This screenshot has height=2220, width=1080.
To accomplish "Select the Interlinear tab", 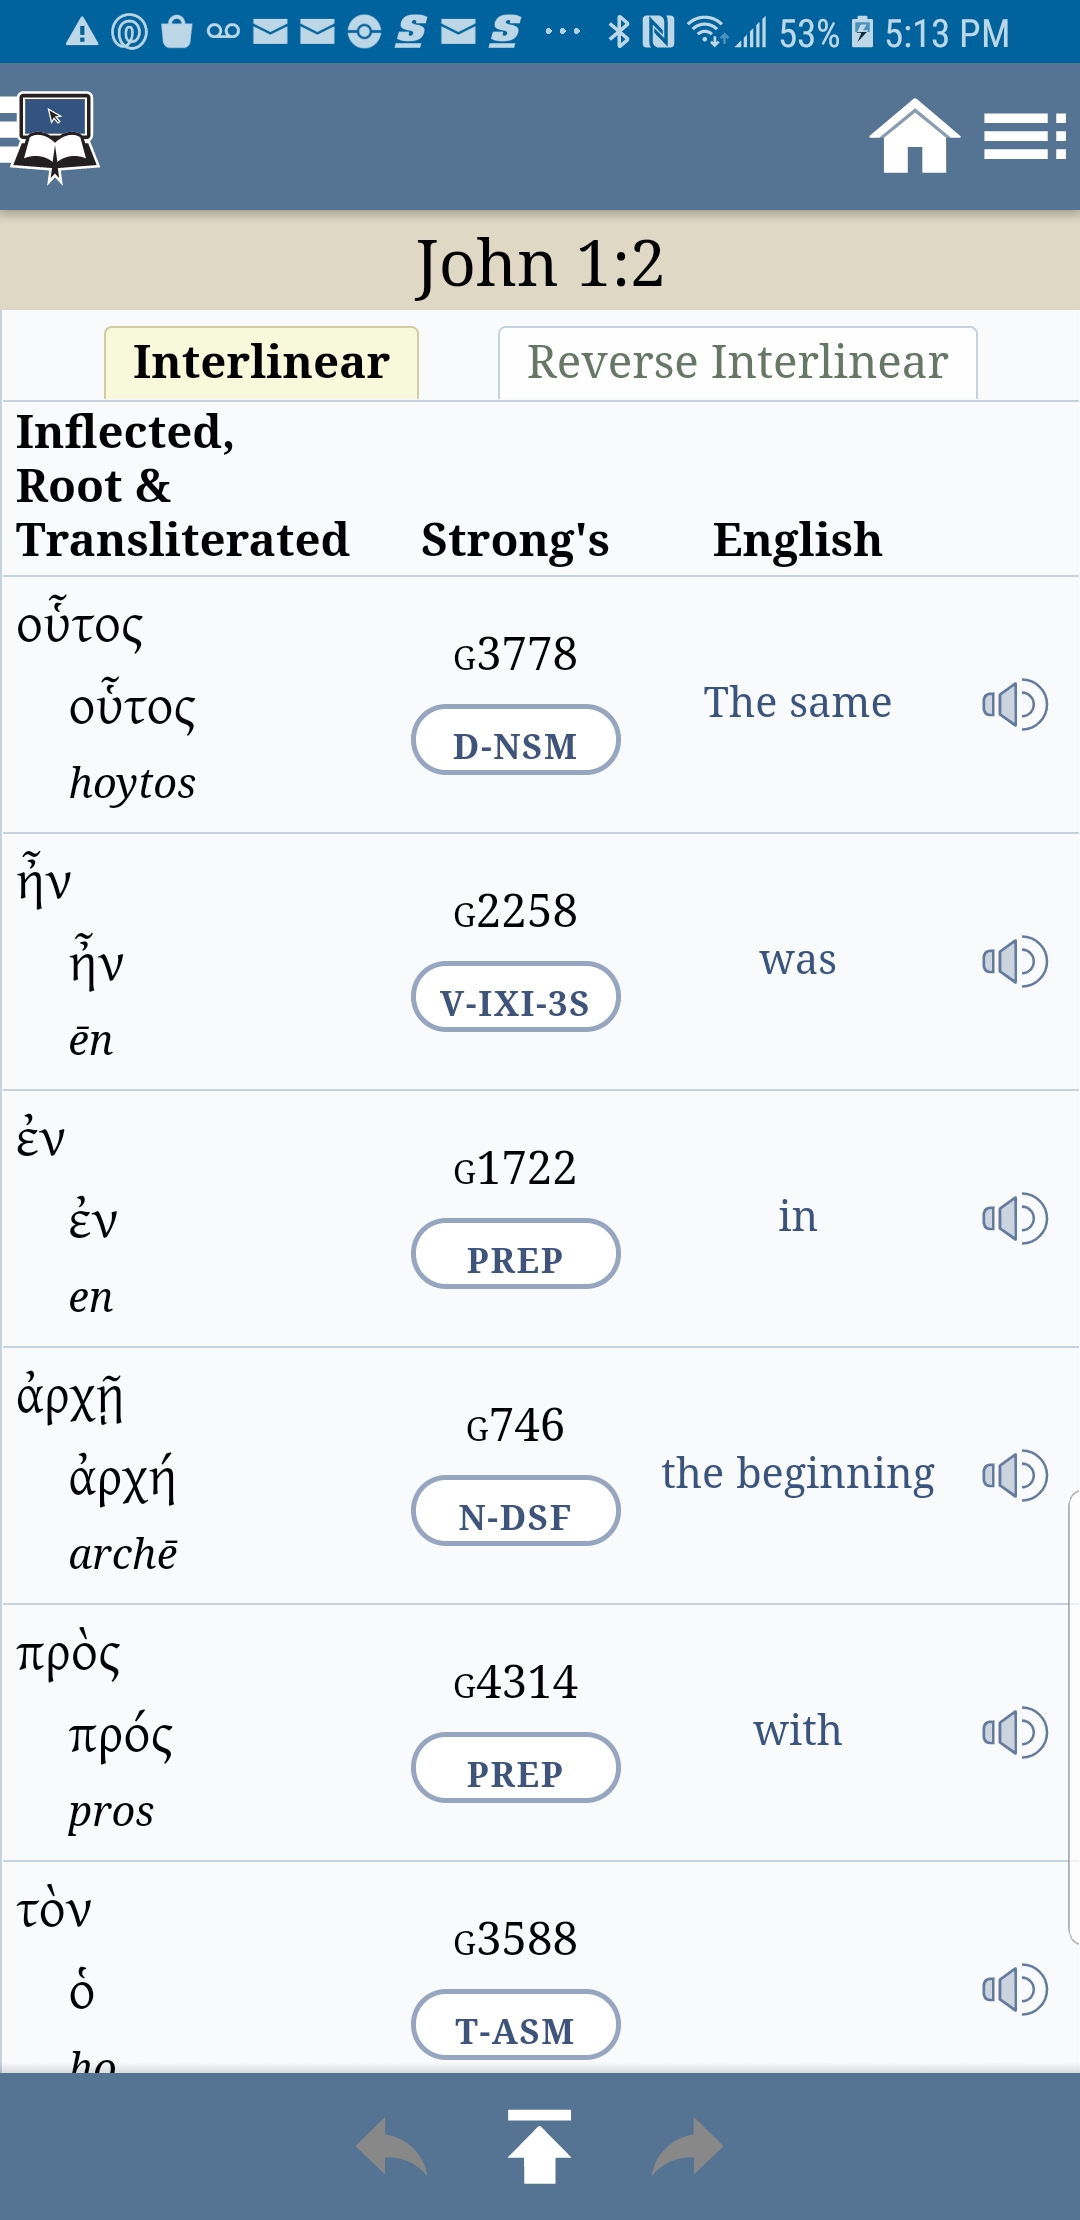I will [261, 362].
